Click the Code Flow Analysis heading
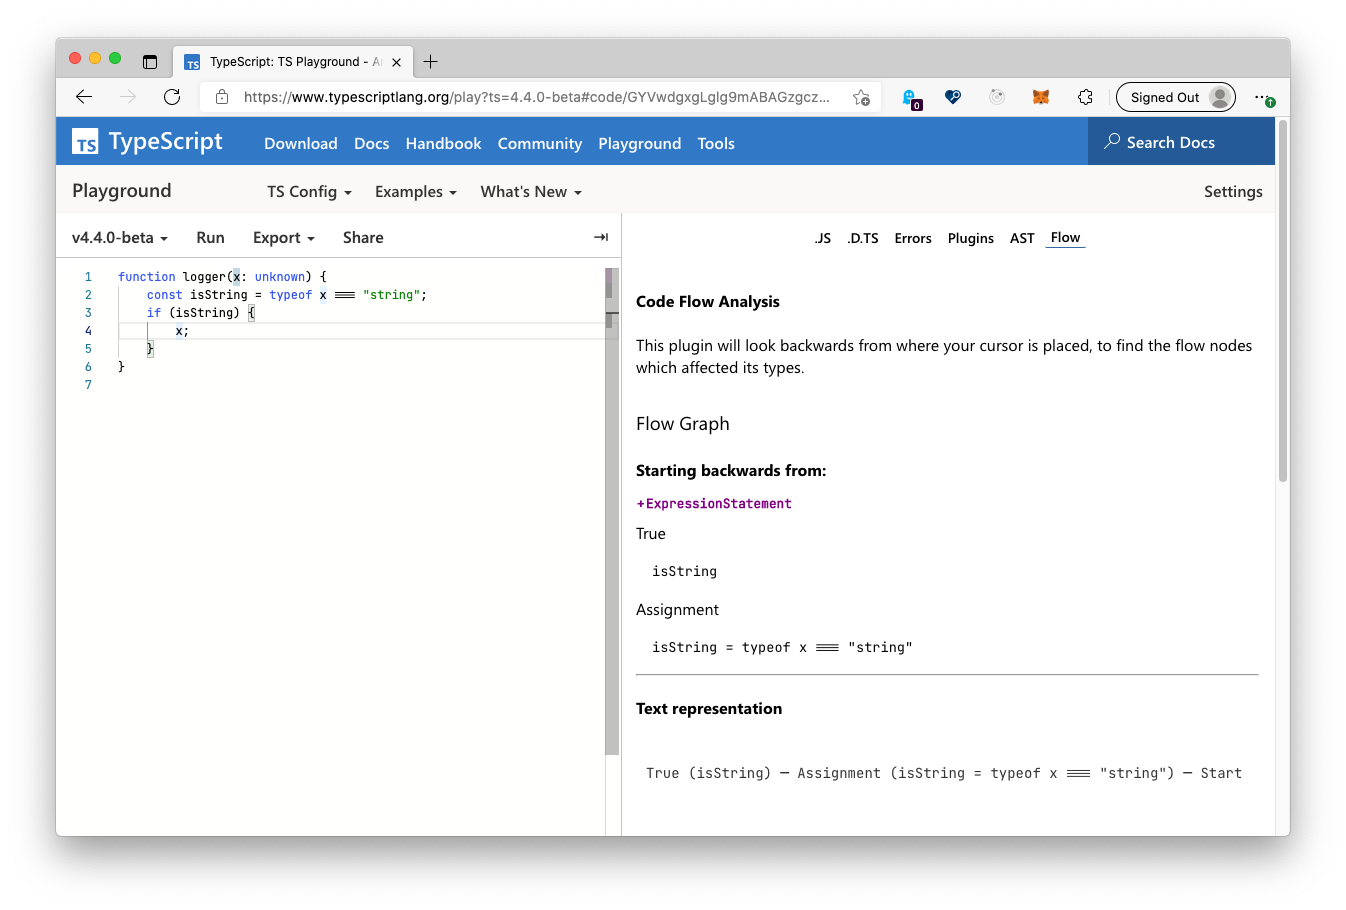 pos(708,301)
